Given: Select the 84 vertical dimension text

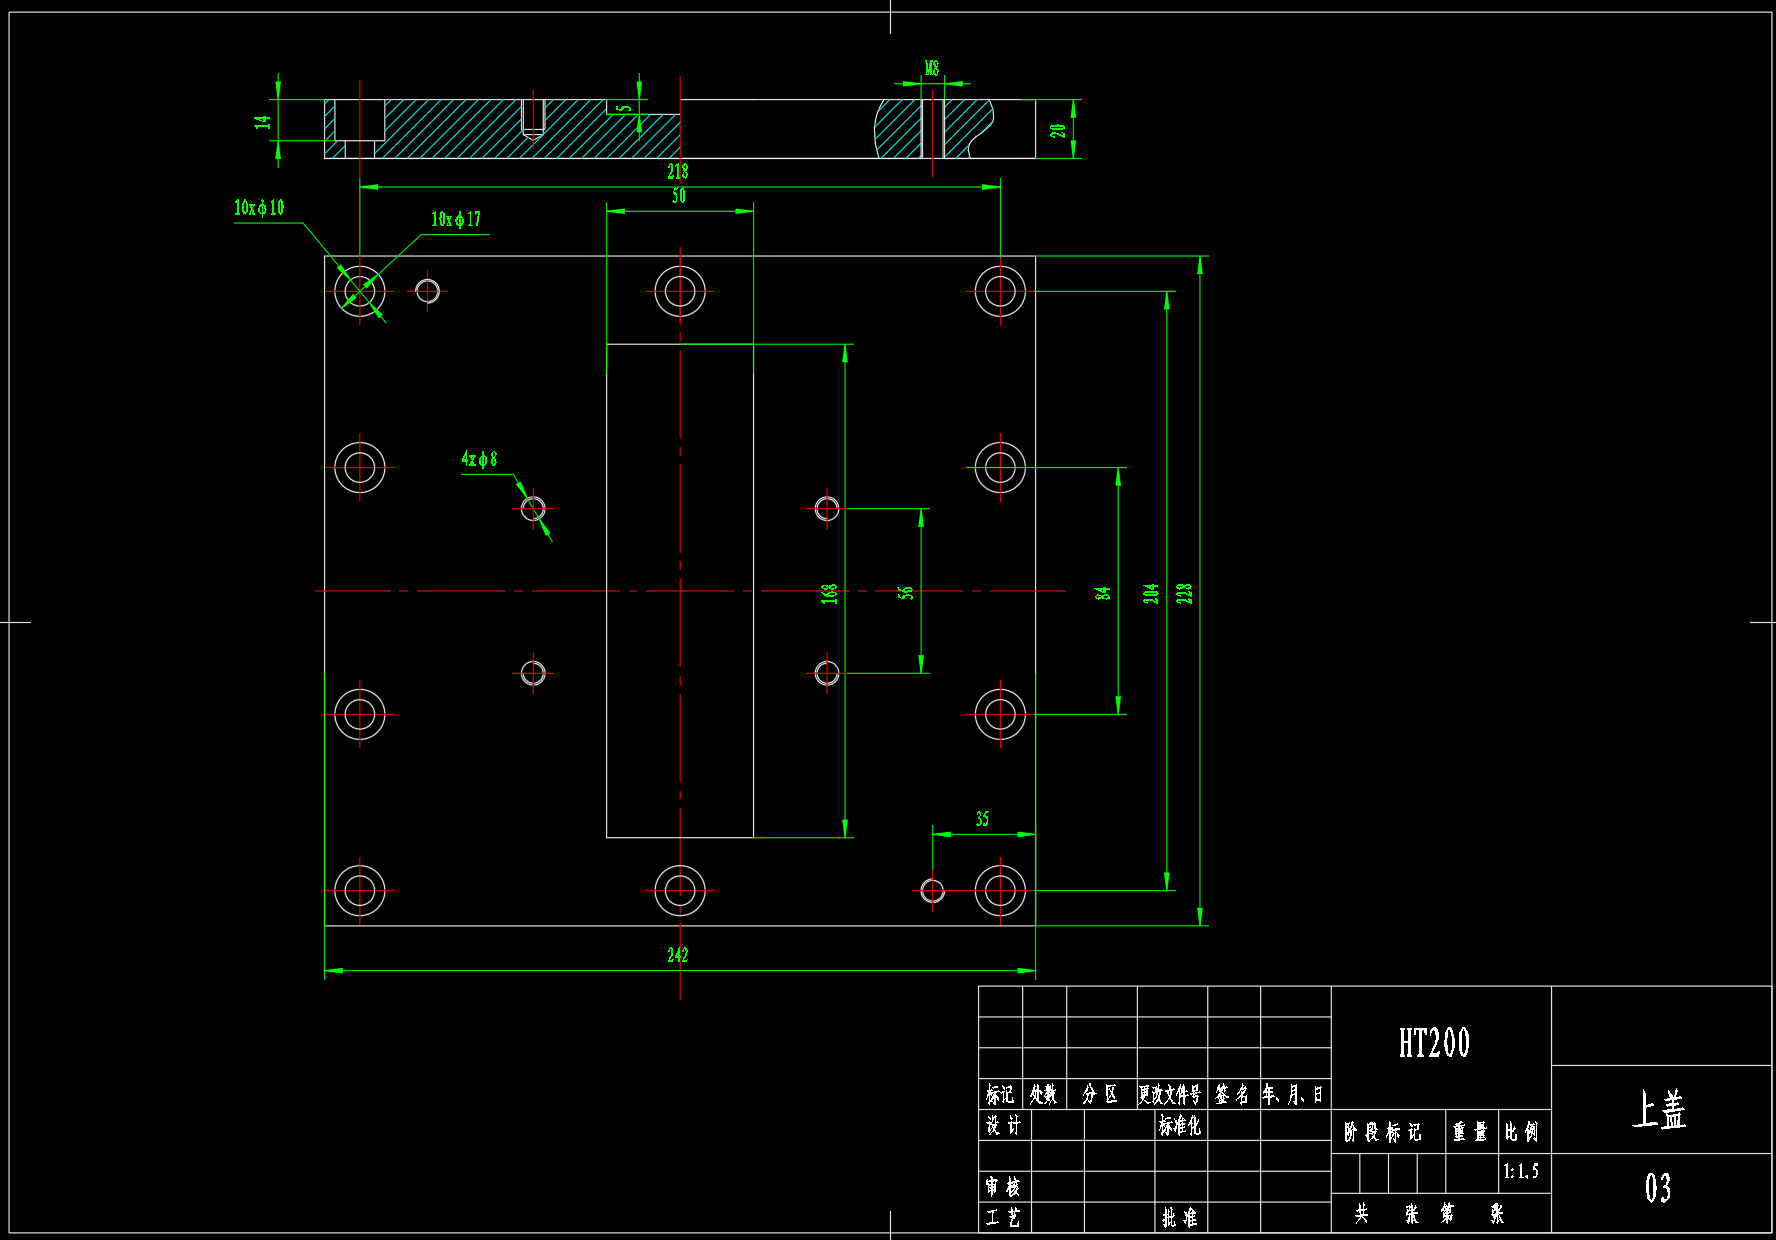Looking at the screenshot, I should tap(1102, 593).
